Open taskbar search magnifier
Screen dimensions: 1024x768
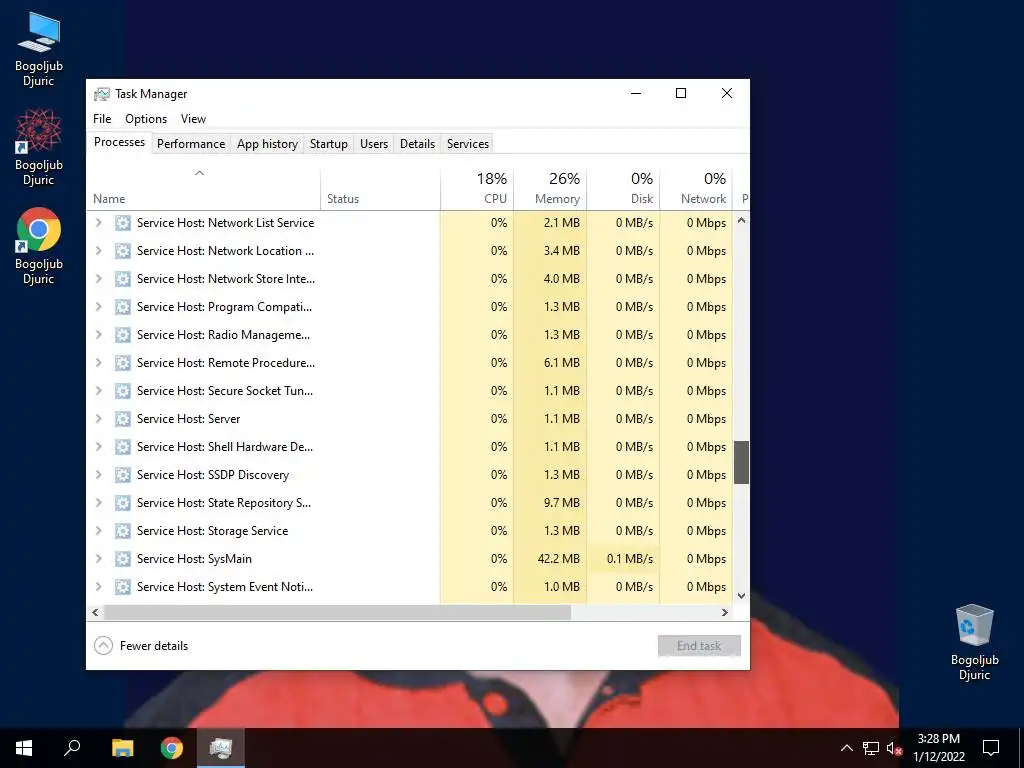point(72,748)
